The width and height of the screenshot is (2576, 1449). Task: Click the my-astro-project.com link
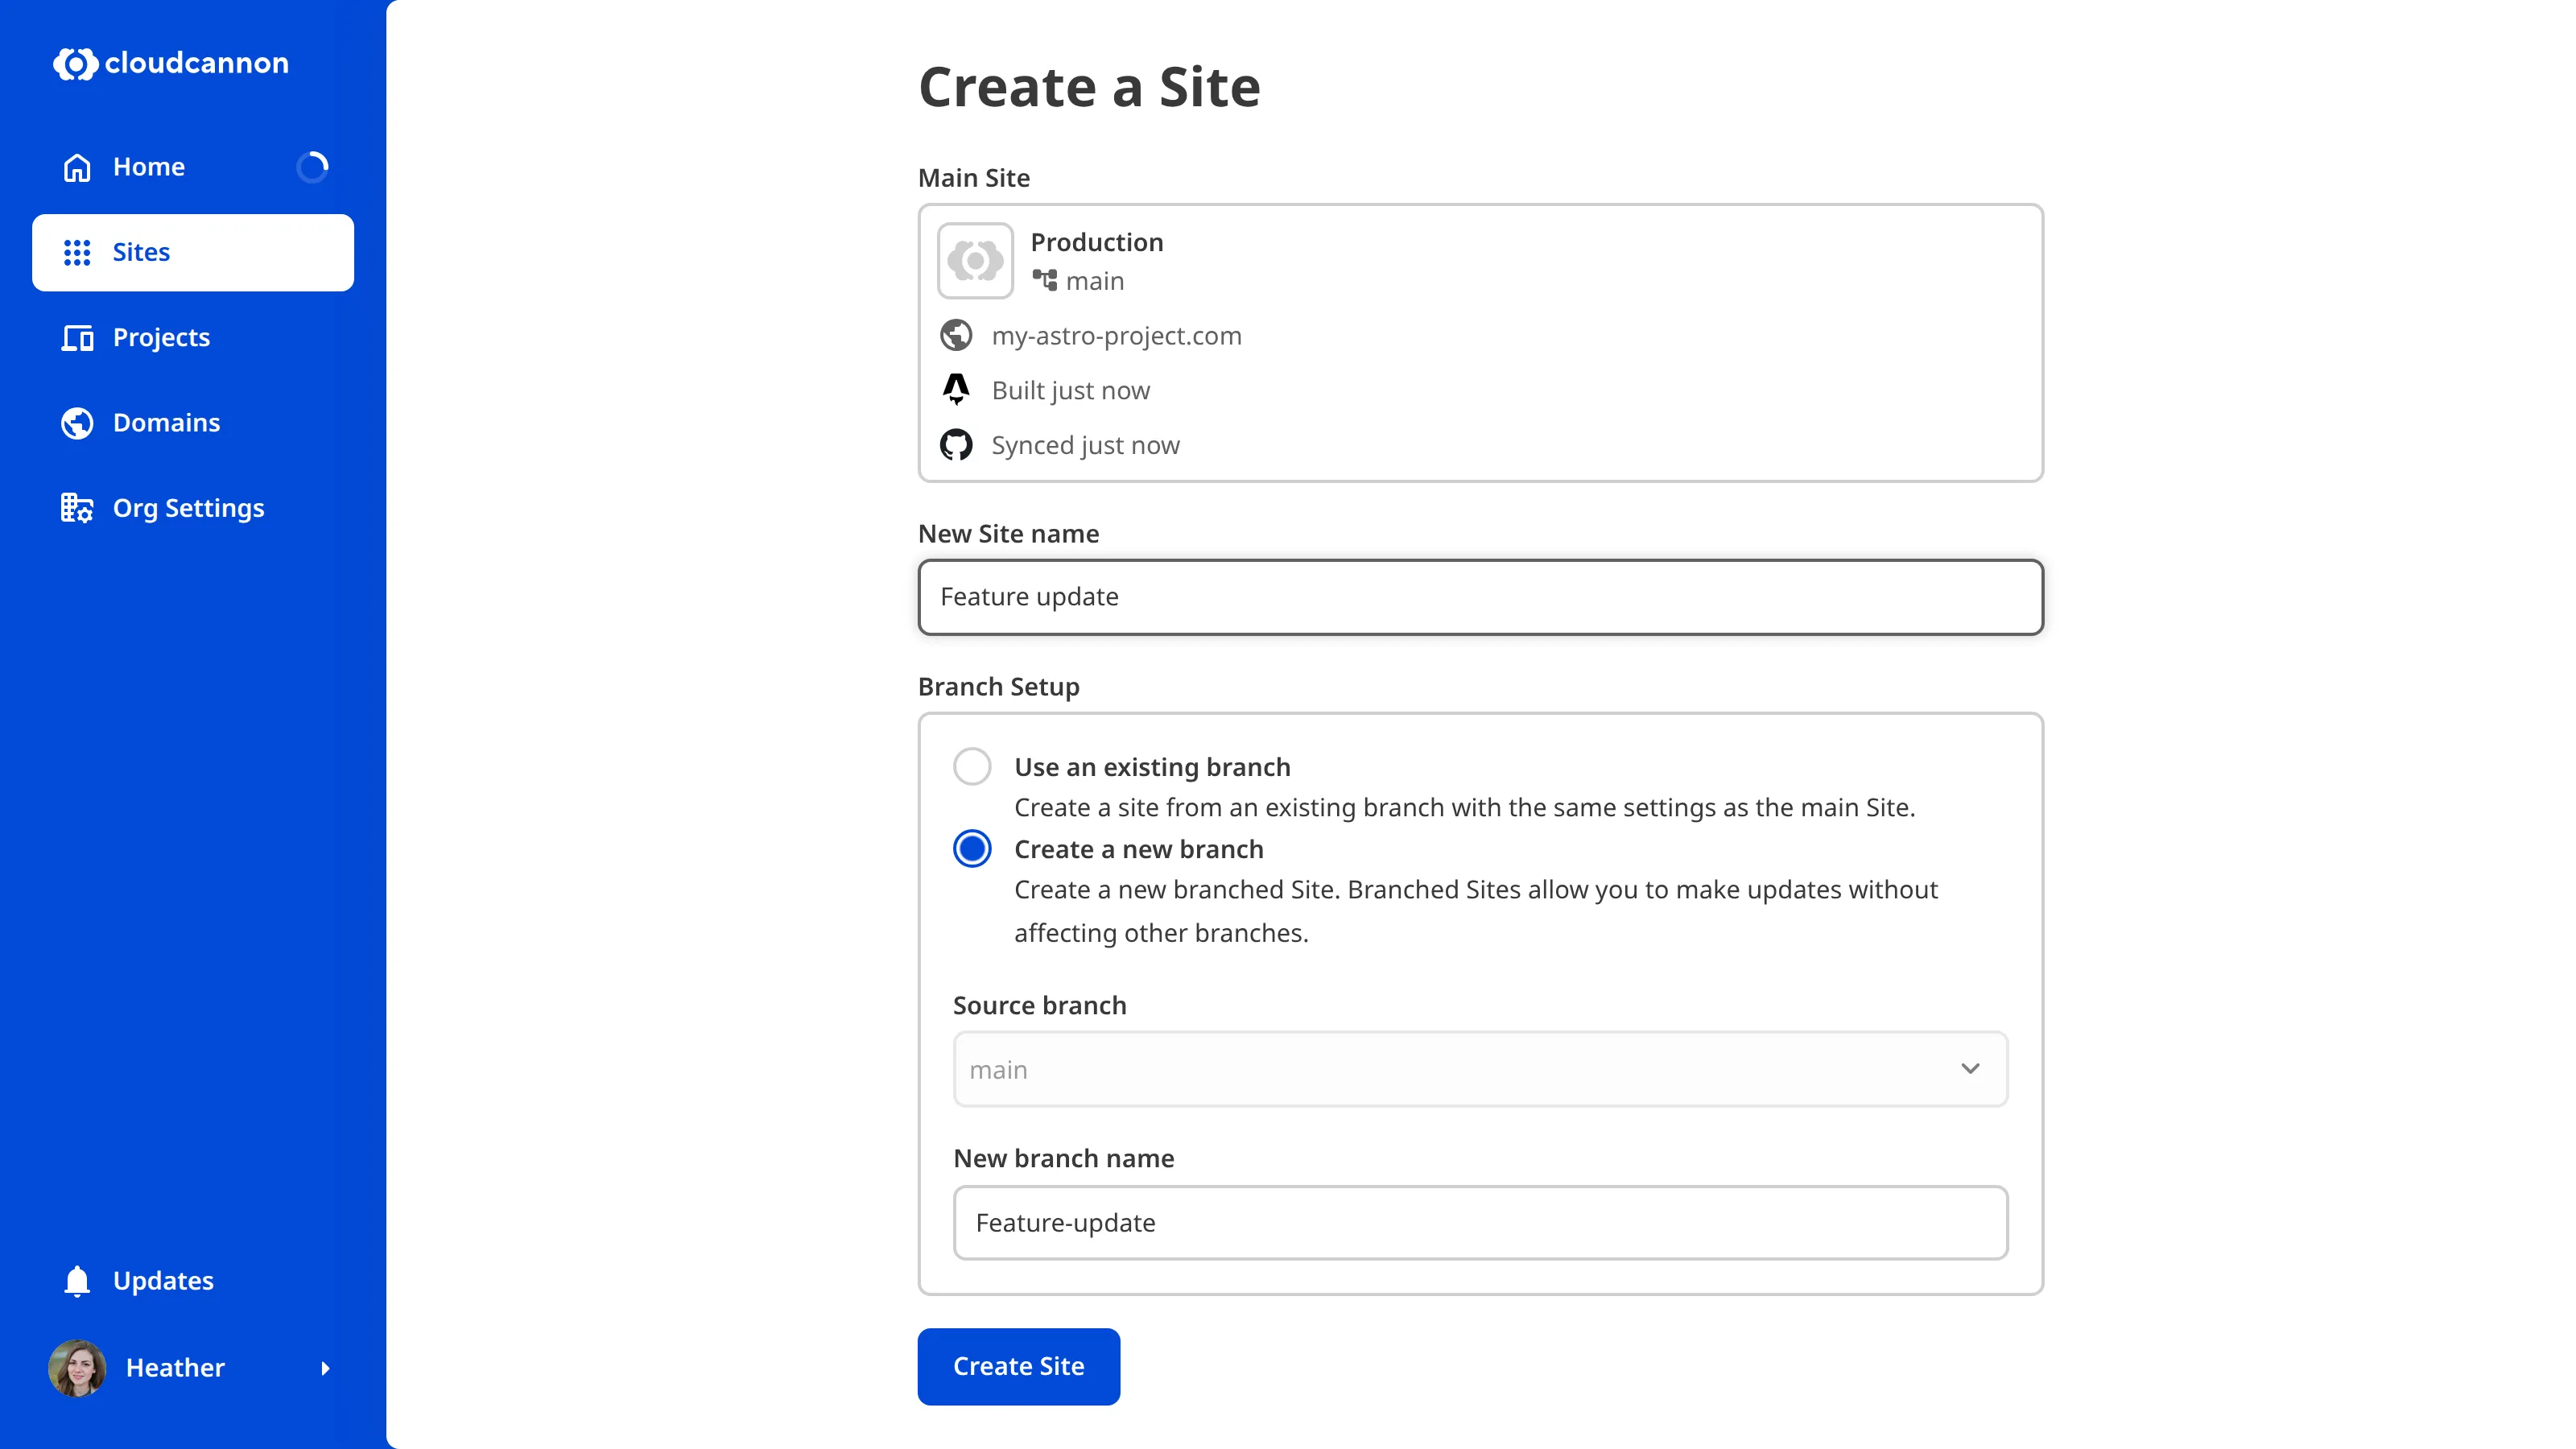(x=1117, y=335)
